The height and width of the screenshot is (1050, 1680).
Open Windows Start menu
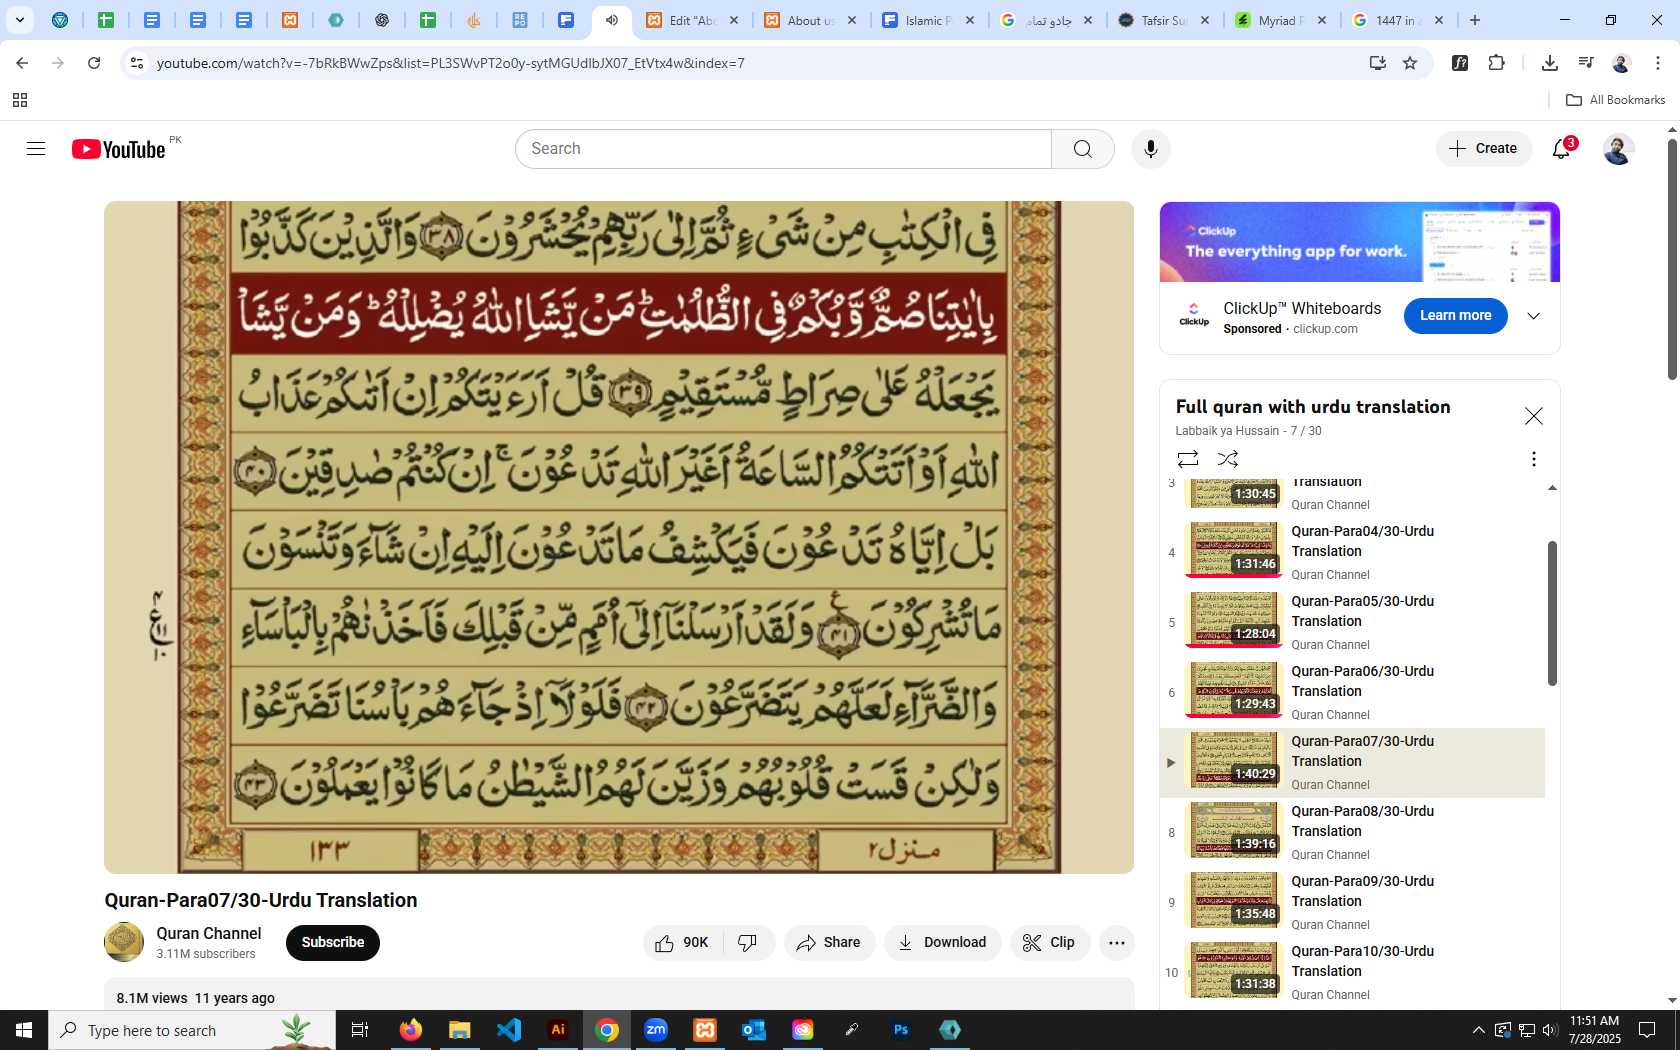tap(24, 1030)
